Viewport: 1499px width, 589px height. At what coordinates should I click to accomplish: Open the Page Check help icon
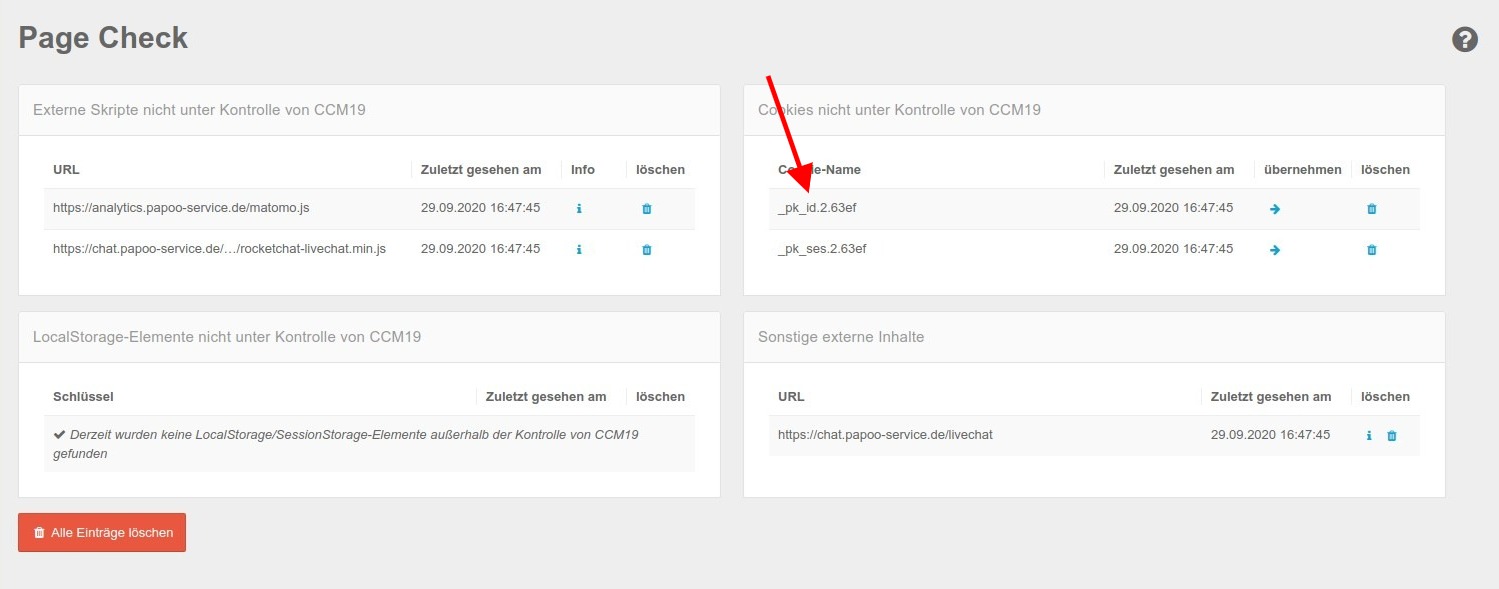(x=1465, y=39)
